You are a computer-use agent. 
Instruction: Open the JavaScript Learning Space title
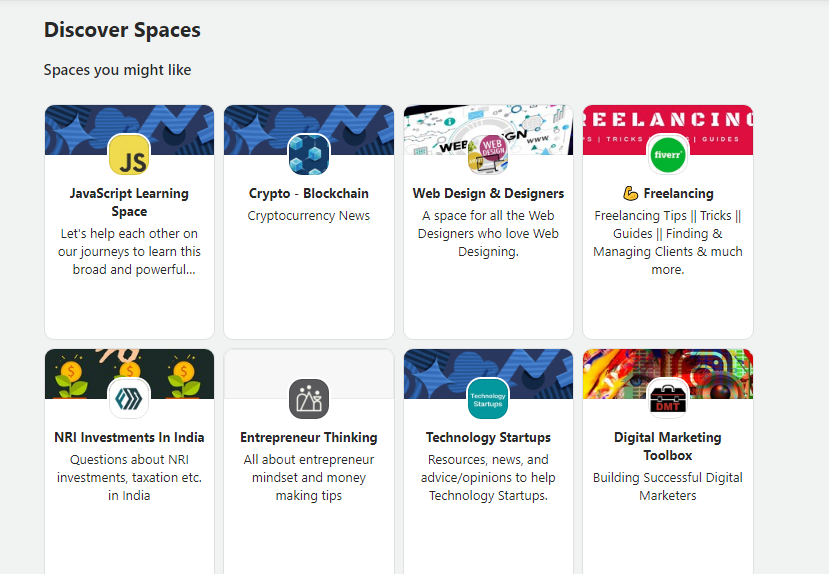[x=129, y=202]
